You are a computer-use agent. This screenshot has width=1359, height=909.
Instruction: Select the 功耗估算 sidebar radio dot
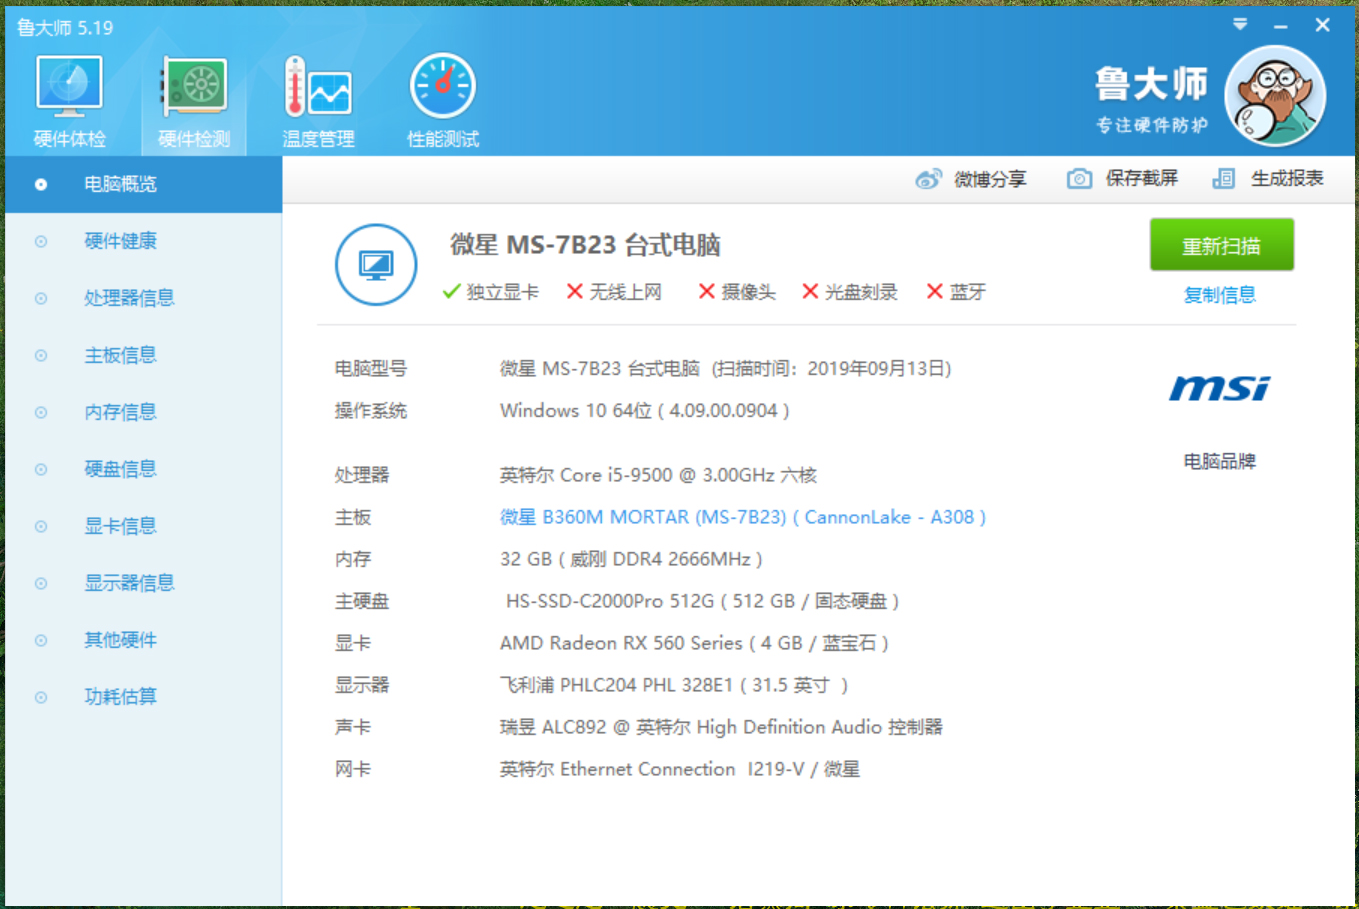click(40, 696)
